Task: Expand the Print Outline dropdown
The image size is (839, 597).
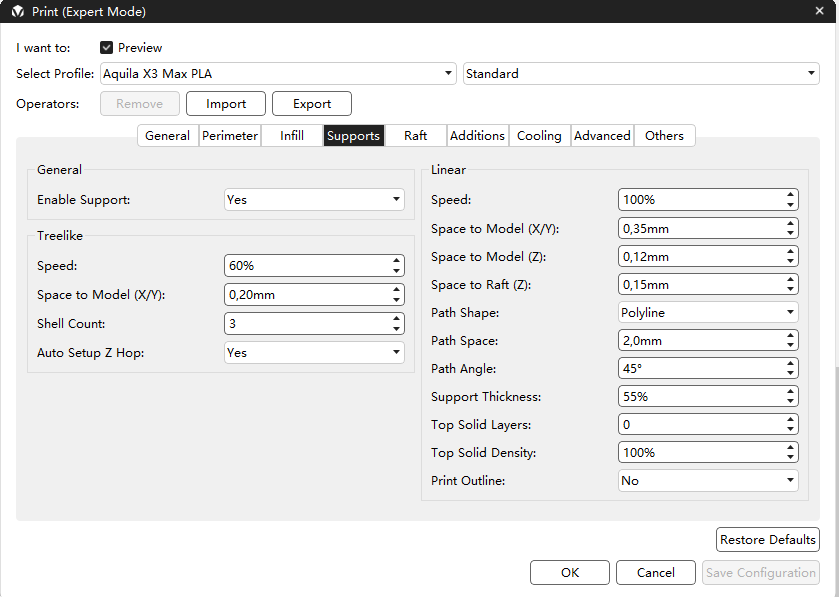Action: (x=708, y=481)
